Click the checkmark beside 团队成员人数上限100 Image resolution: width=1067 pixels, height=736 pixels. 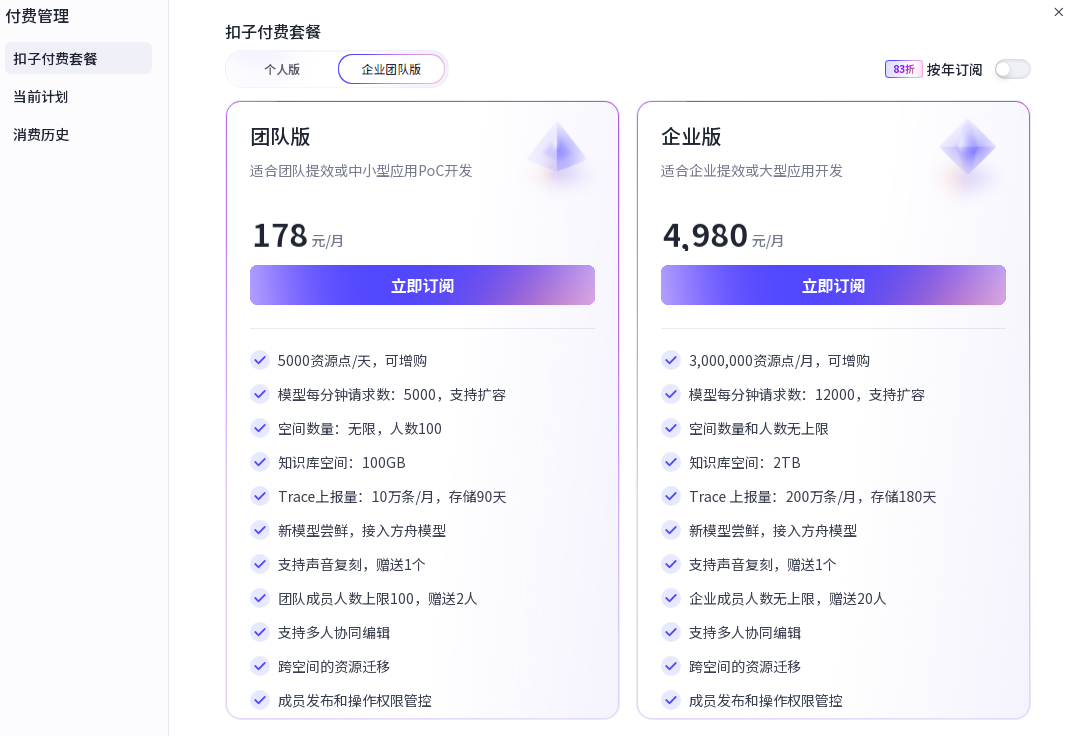click(260, 598)
